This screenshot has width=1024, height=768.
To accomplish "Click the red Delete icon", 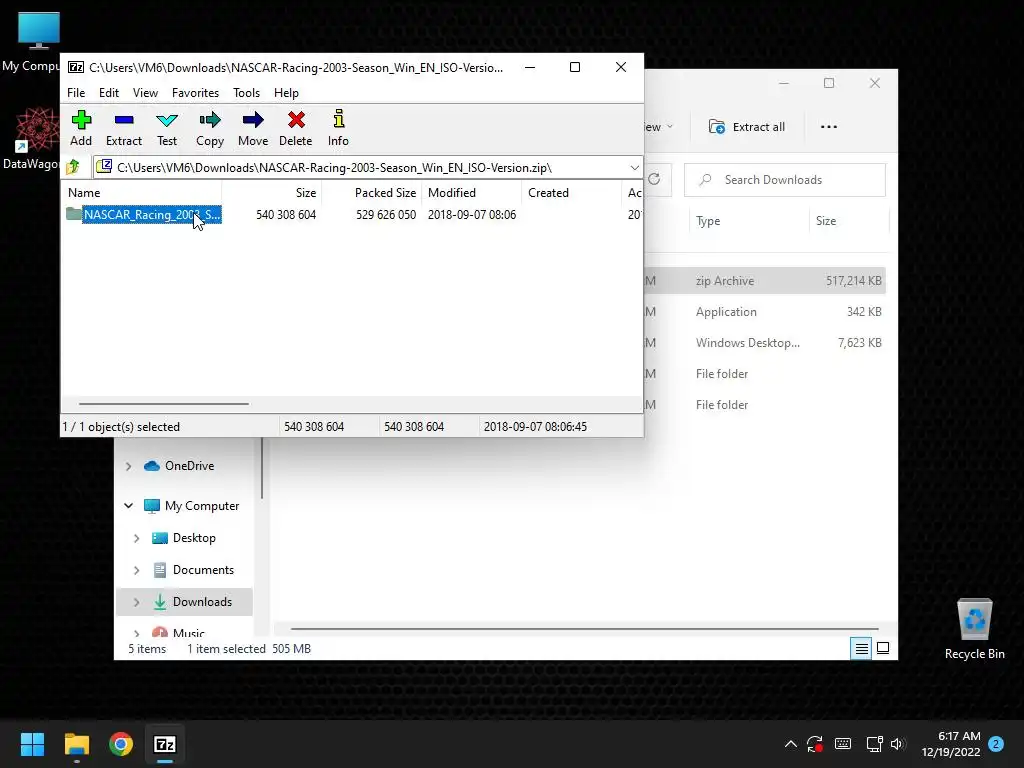I will [296, 129].
